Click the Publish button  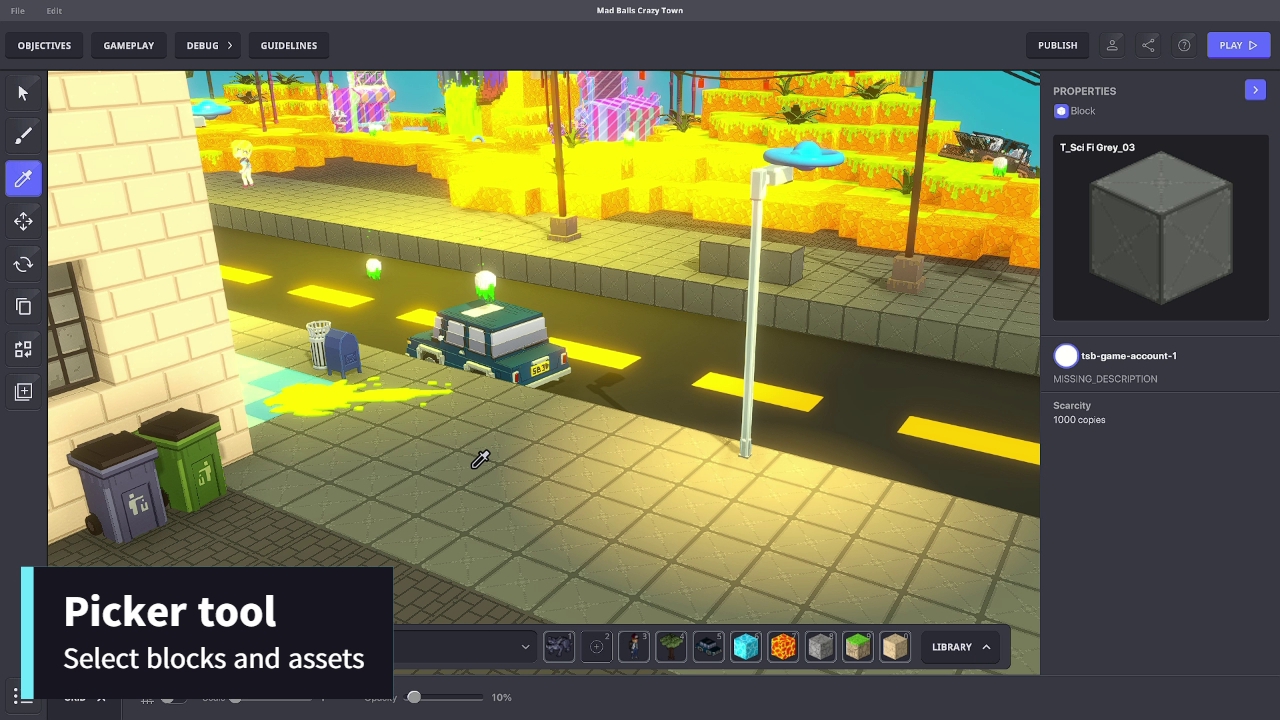click(1057, 45)
